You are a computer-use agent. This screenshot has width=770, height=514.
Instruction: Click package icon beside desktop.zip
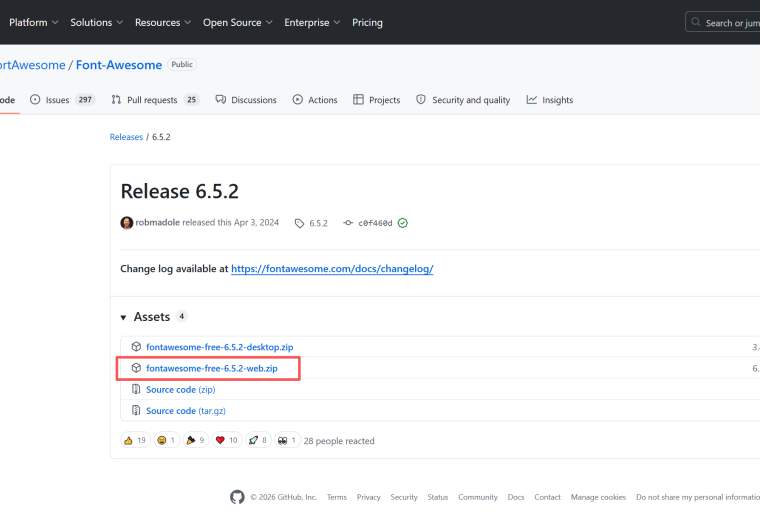[136, 347]
